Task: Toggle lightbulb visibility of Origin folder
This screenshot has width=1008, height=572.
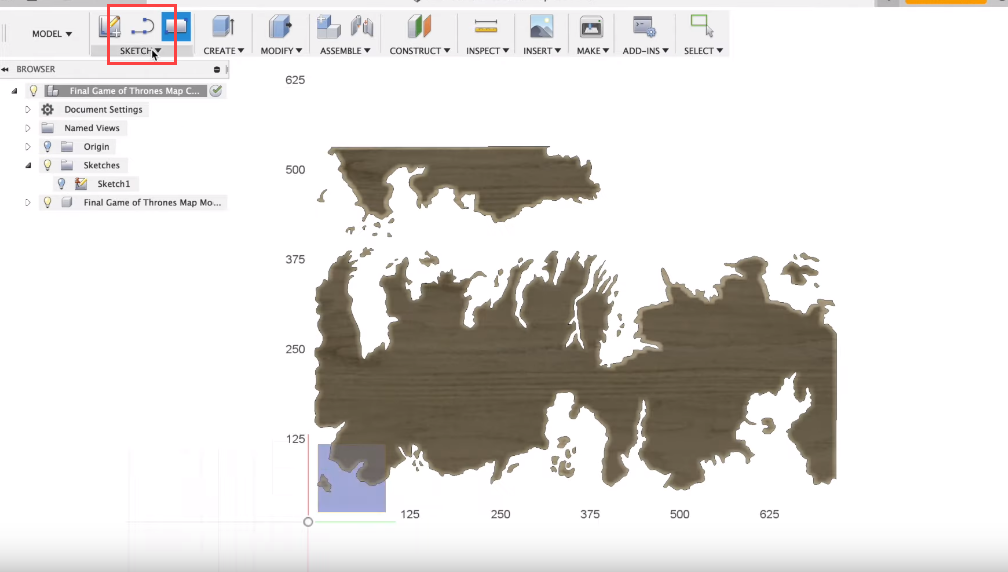Action: click(x=48, y=146)
